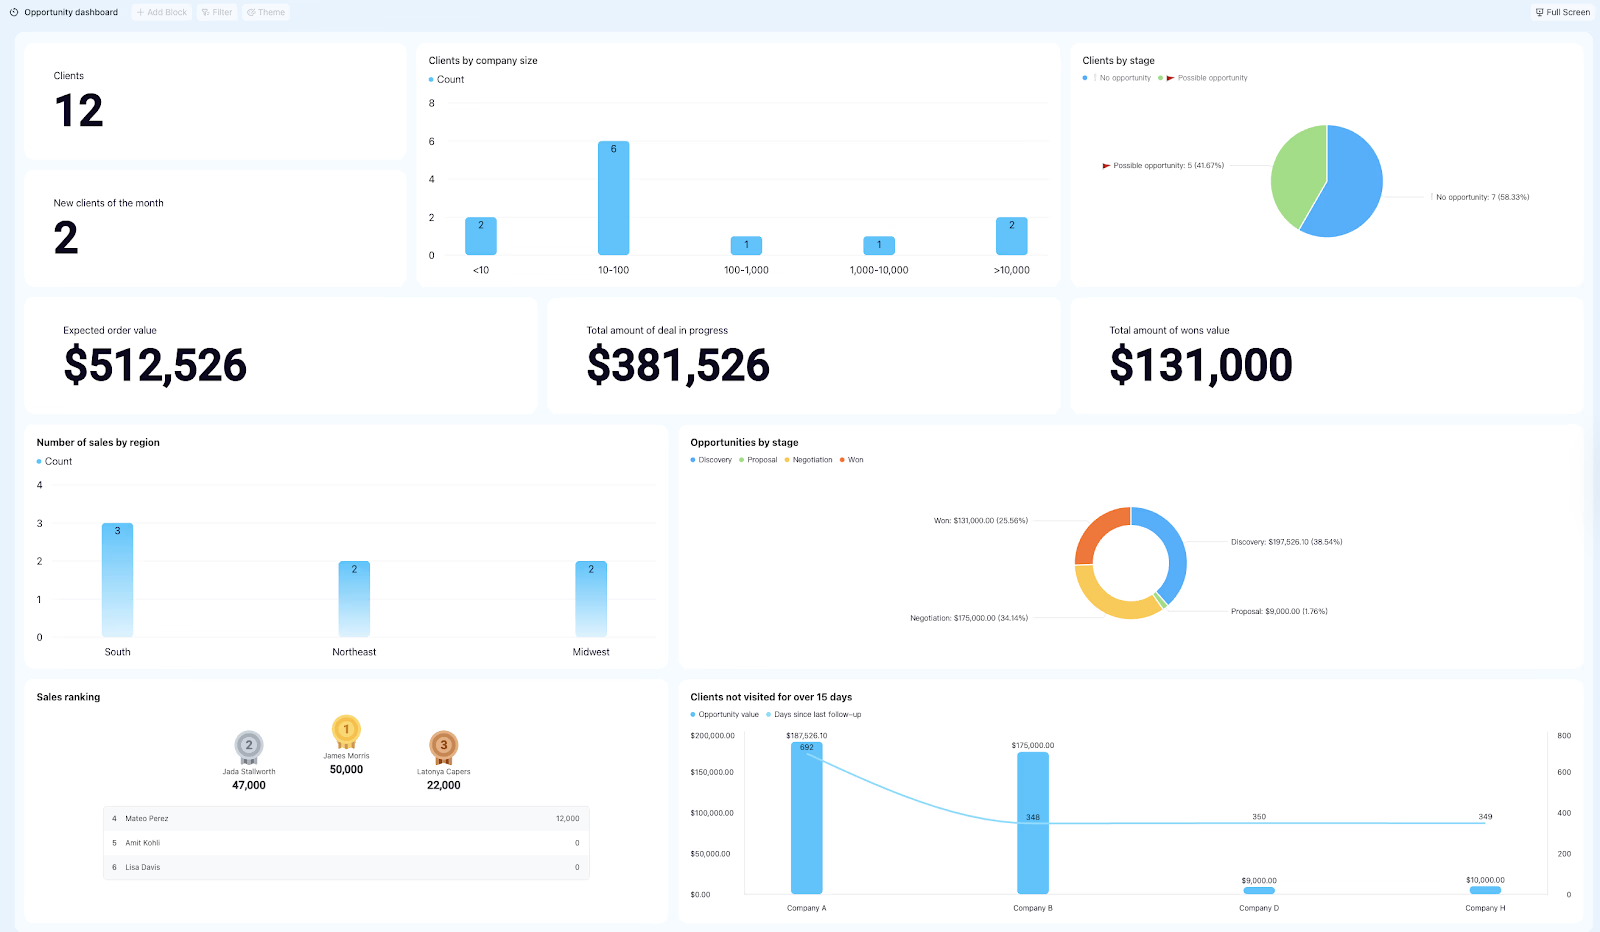Click the 10-100 company size bar
Image resolution: width=1600 pixels, height=932 pixels.
[x=614, y=198]
